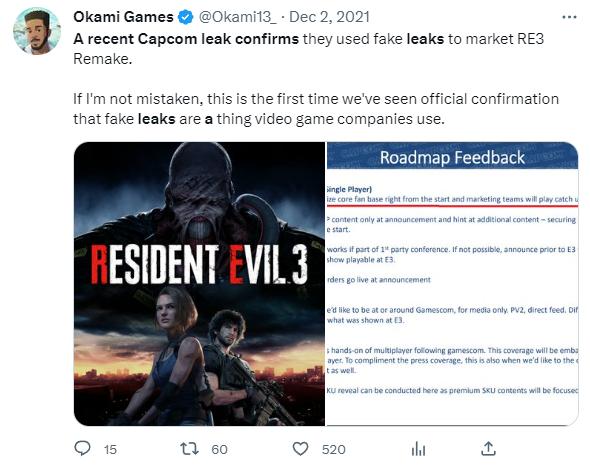This screenshot has width=590, height=465.
Task: Open the three-dot more options menu
Action: (x=569, y=17)
